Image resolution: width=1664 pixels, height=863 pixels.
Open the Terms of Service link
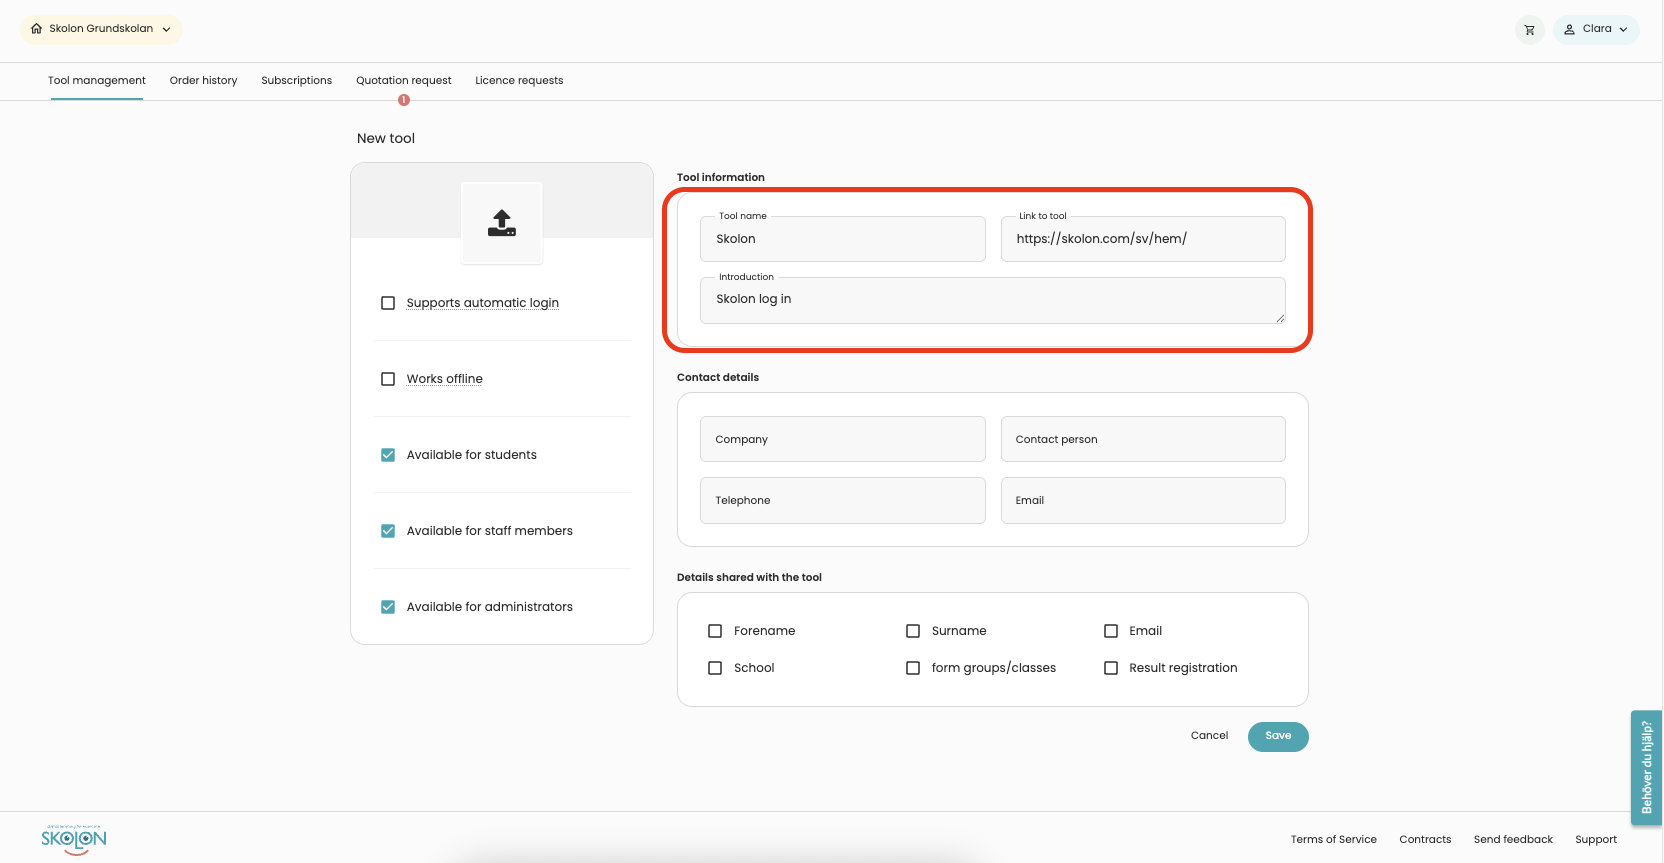click(1333, 840)
